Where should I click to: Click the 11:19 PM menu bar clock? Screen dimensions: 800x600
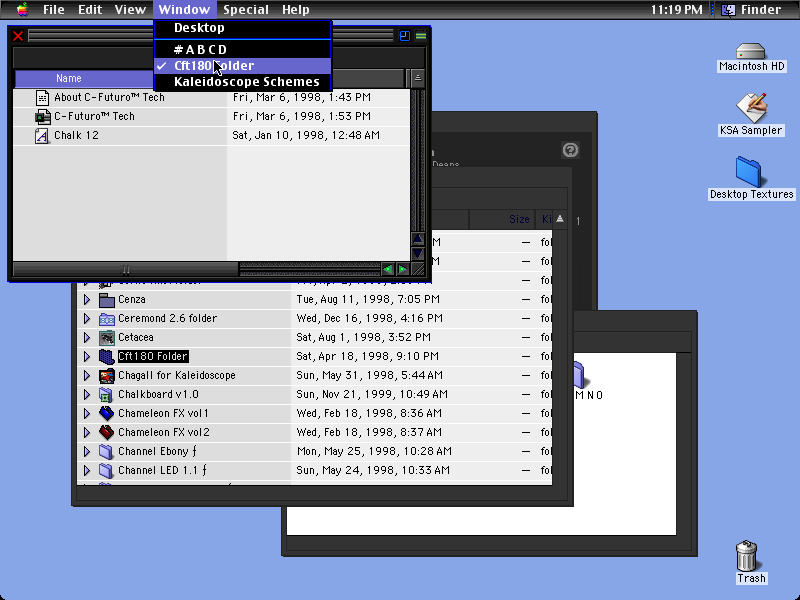[677, 9]
